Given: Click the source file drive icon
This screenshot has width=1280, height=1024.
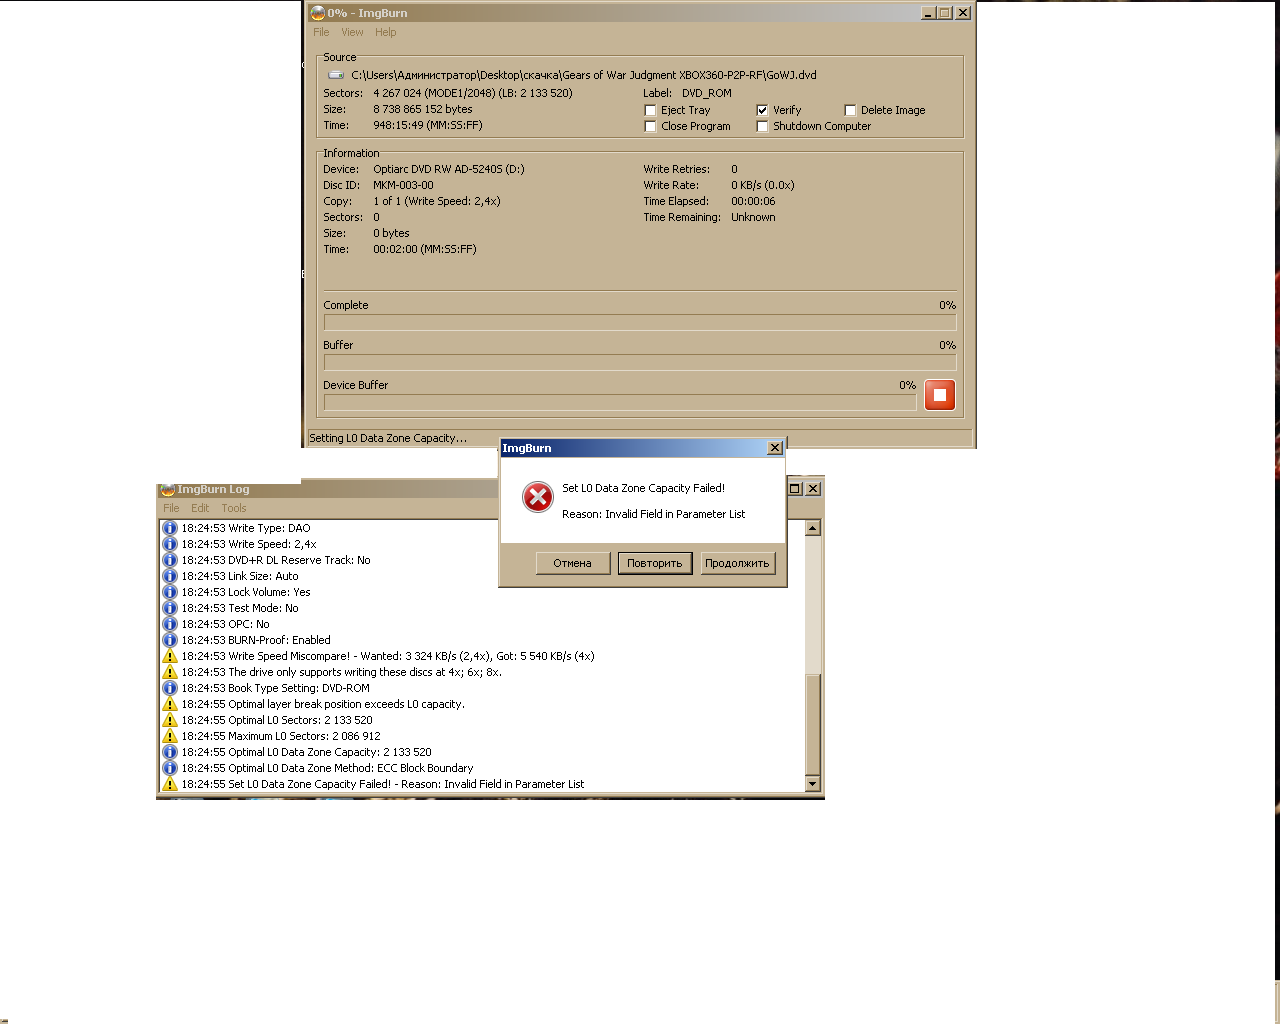Looking at the screenshot, I should (336, 75).
